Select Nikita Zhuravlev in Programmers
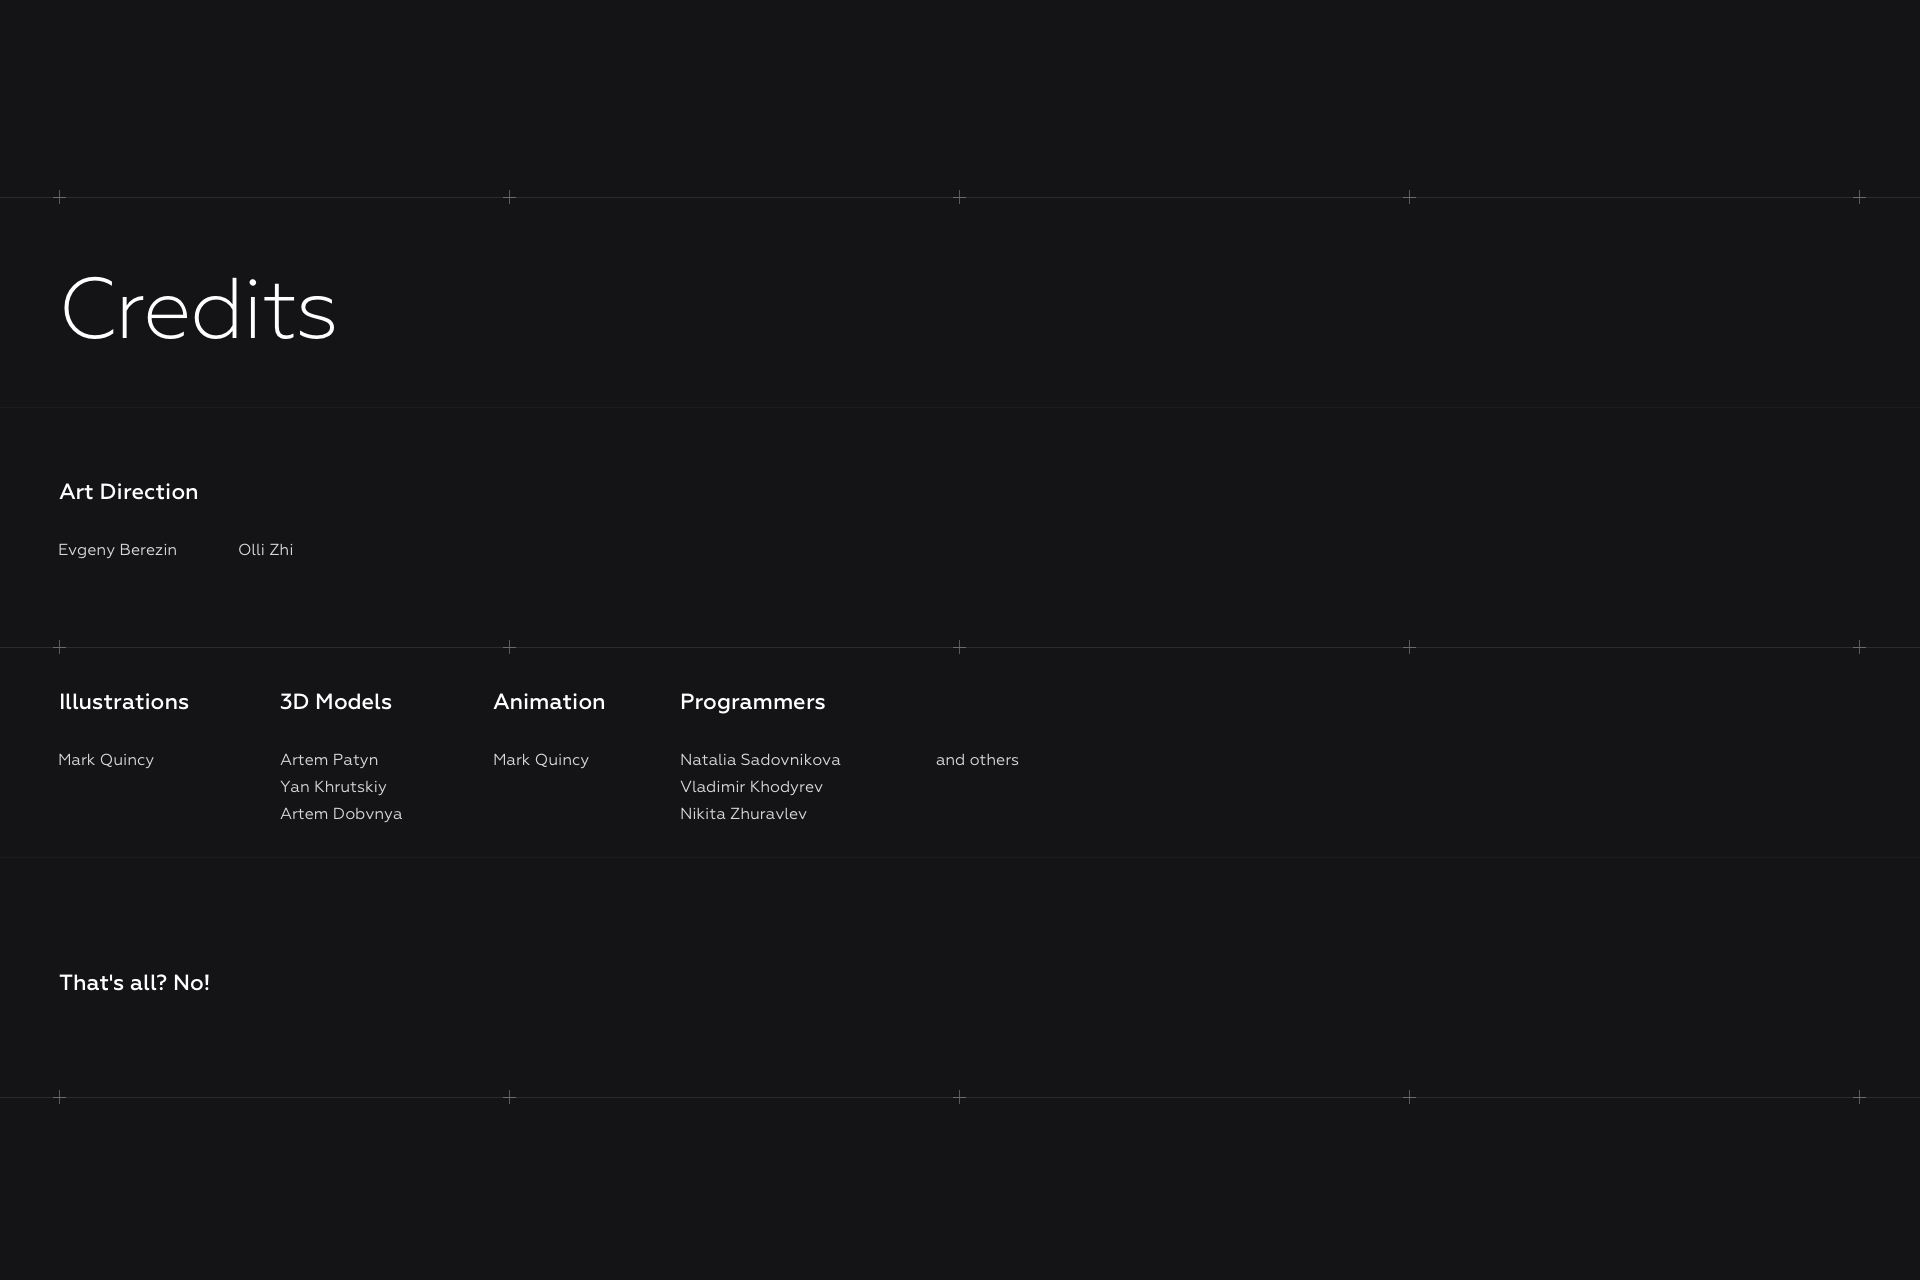Image resolution: width=1920 pixels, height=1280 pixels. point(743,814)
